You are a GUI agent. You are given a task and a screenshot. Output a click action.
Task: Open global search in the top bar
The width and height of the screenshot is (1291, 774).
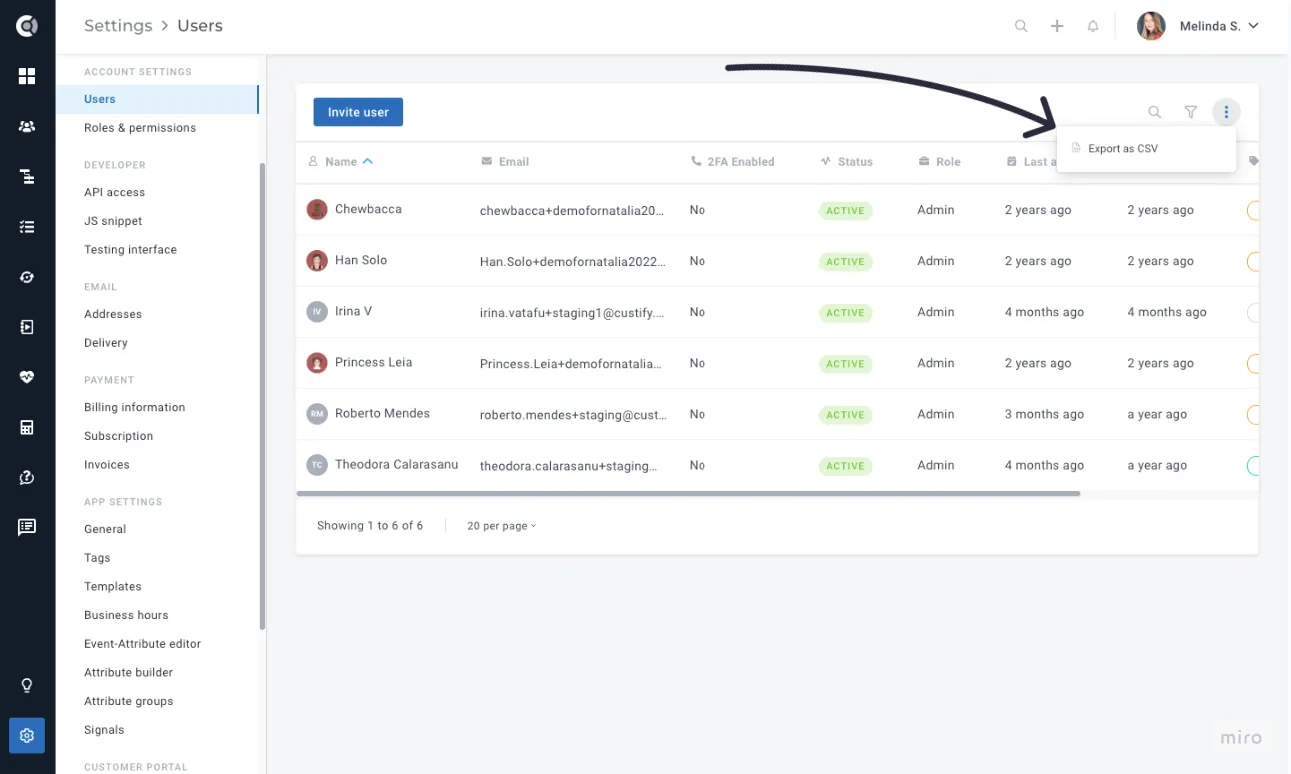point(1021,26)
